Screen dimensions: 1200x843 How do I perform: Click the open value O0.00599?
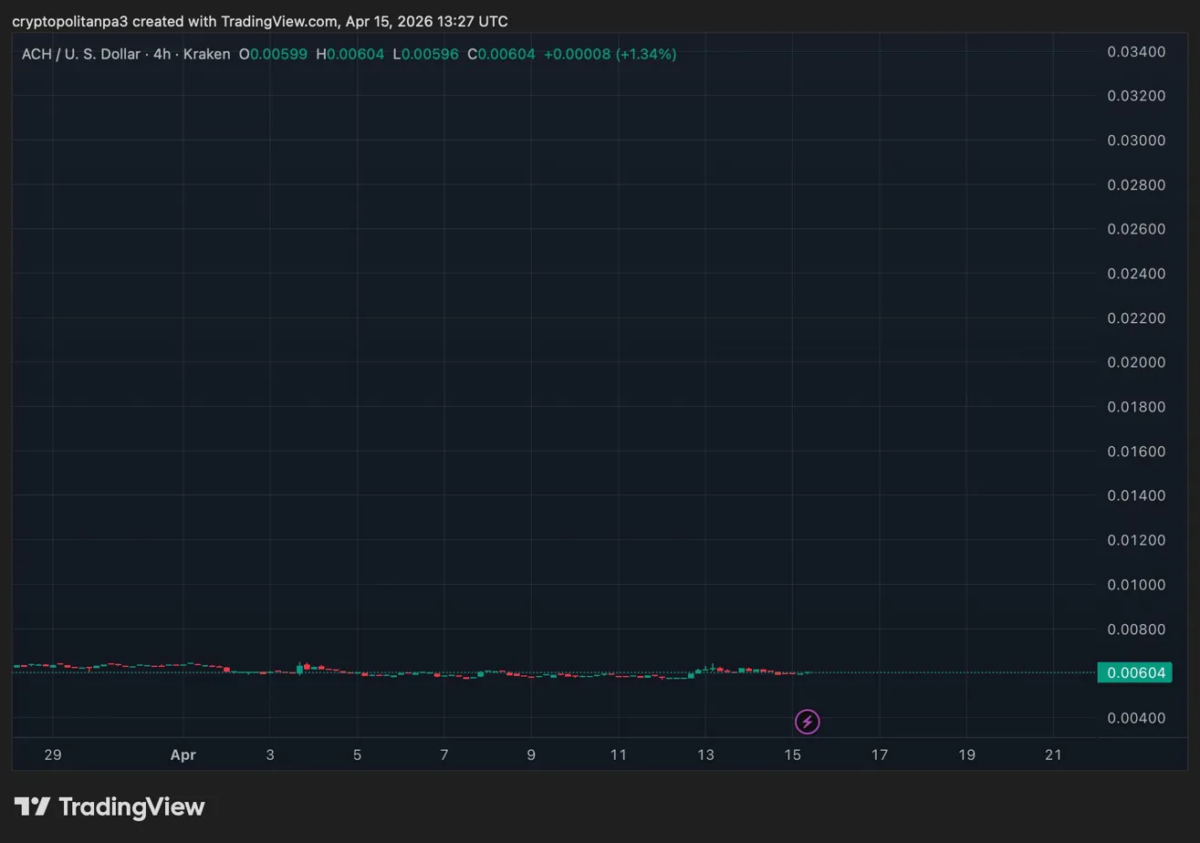[273, 54]
